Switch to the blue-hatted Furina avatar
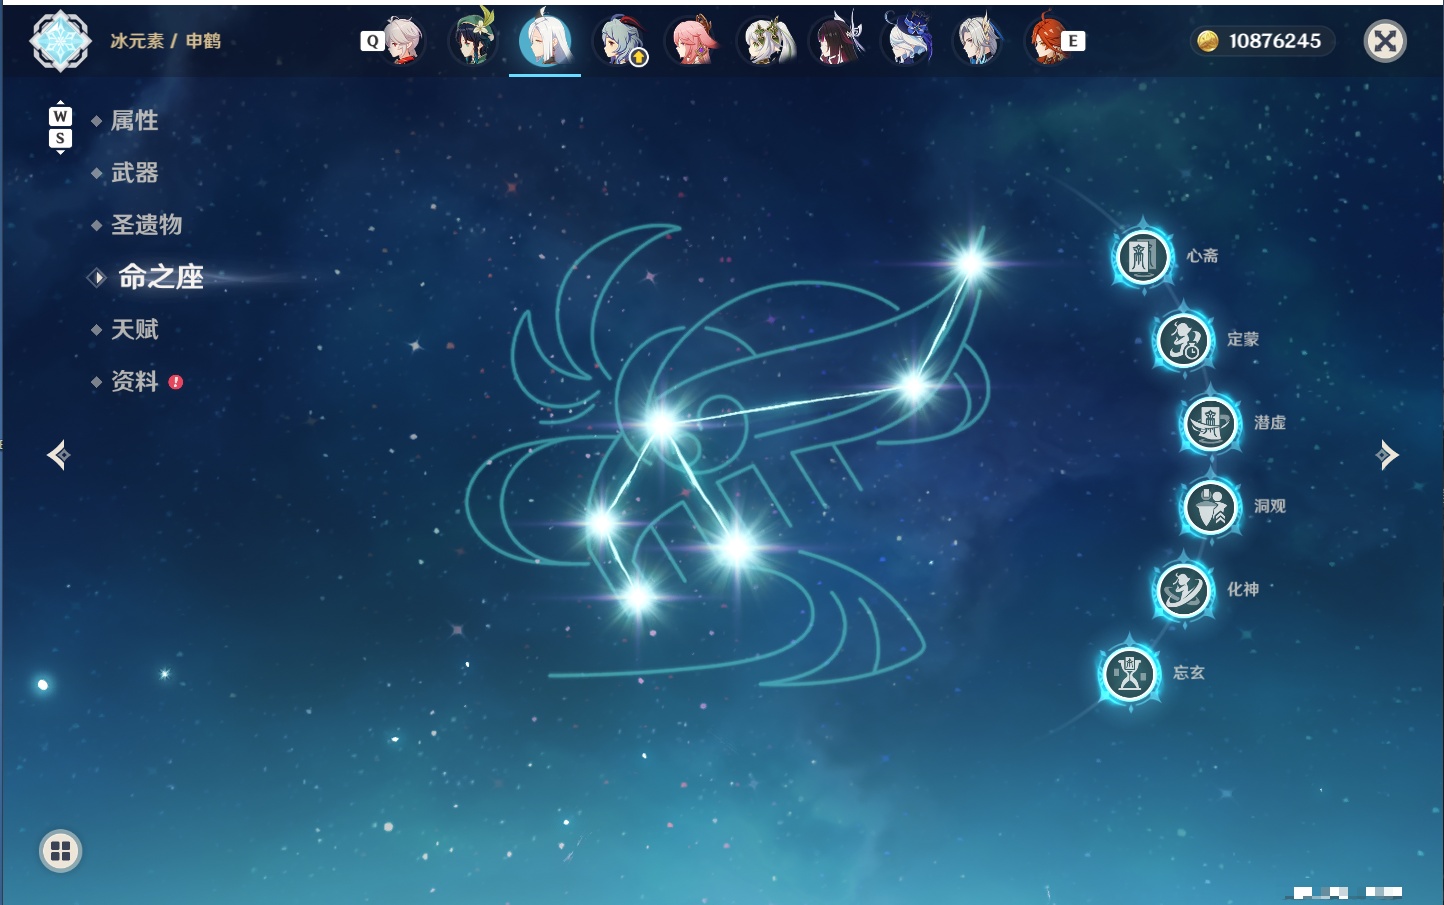This screenshot has height=905, width=1444. pos(908,41)
